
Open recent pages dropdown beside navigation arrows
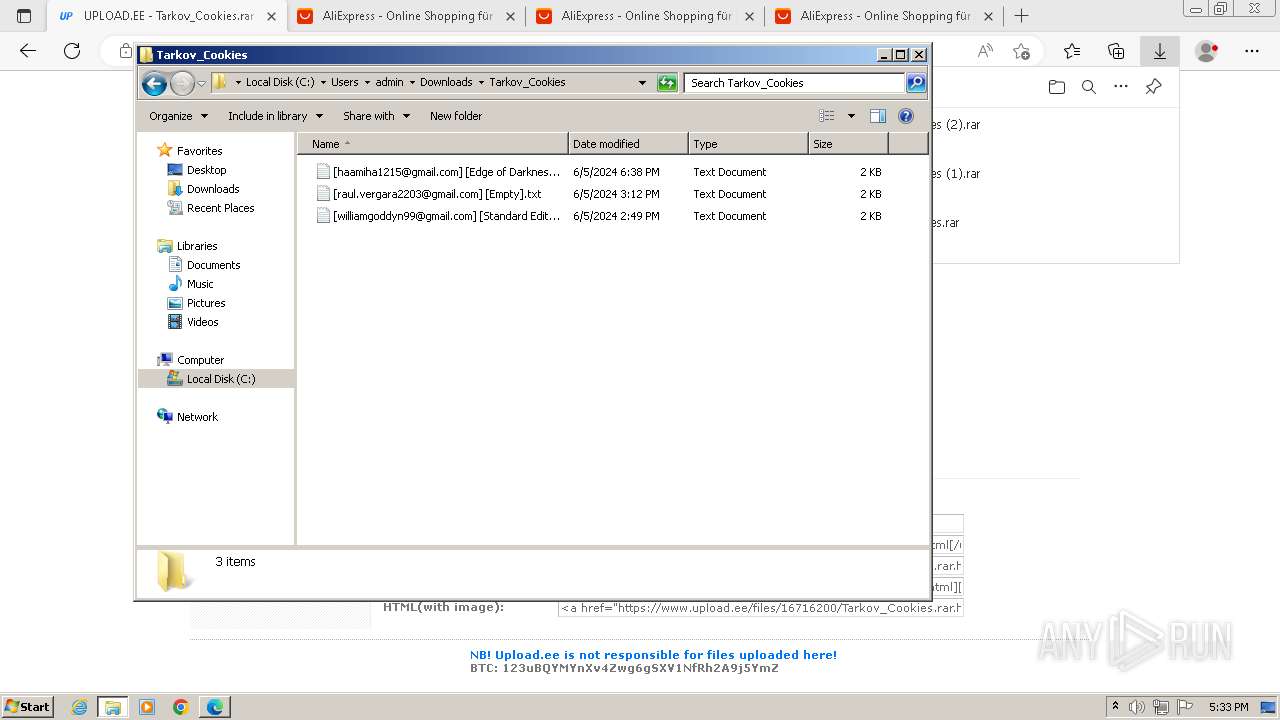pos(201,83)
